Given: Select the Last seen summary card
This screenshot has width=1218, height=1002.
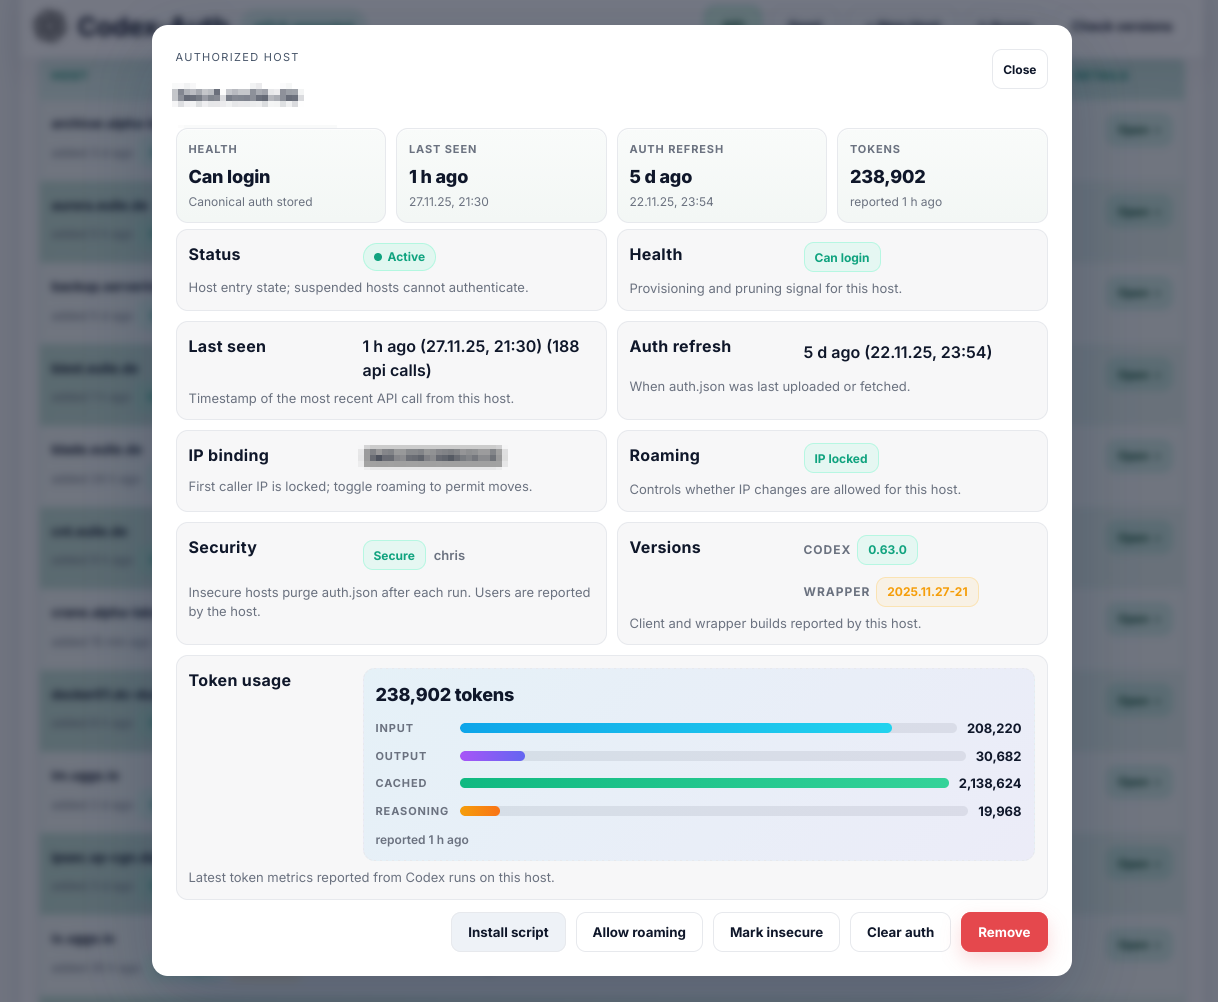Looking at the screenshot, I should tap(501, 175).
